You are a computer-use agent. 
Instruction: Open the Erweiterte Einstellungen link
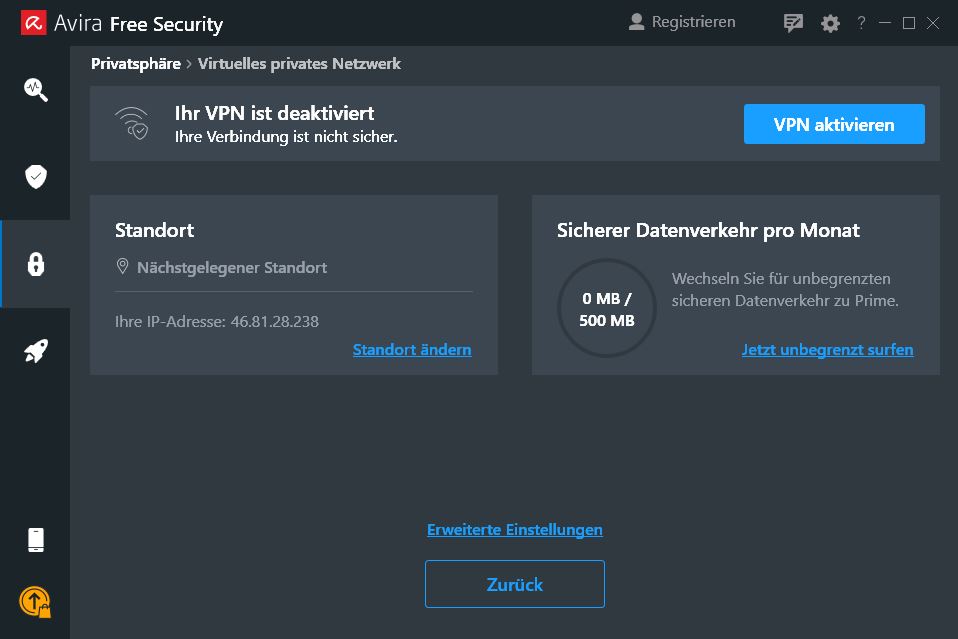tap(514, 530)
